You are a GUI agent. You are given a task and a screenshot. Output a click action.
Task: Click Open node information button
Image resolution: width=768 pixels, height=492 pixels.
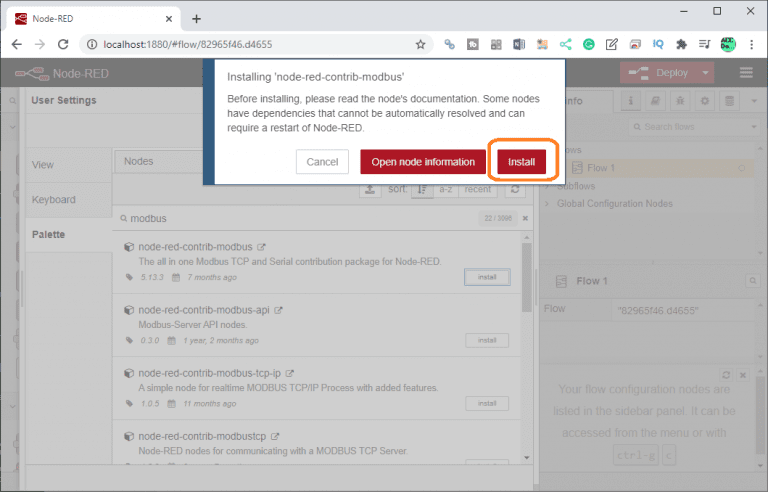(x=422, y=162)
